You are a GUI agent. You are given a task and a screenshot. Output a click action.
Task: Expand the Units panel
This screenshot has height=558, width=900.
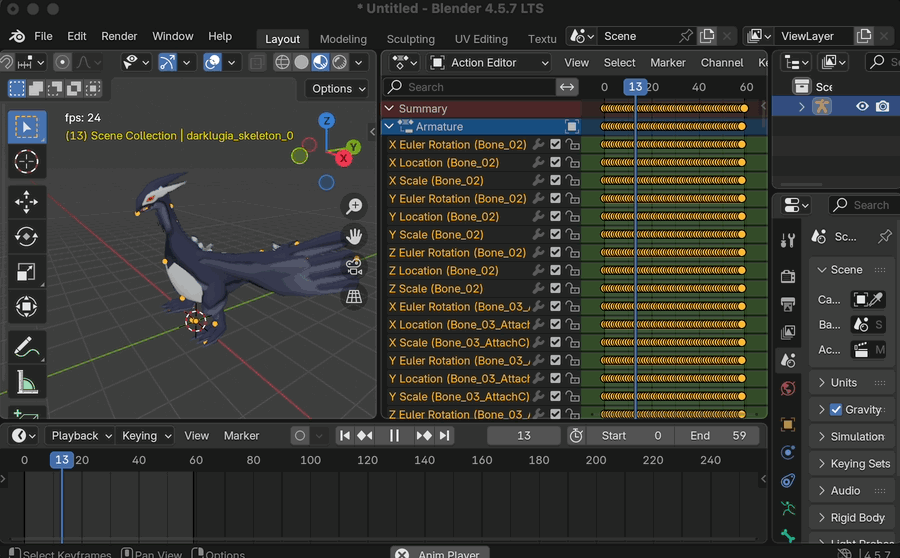pos(852,382)
